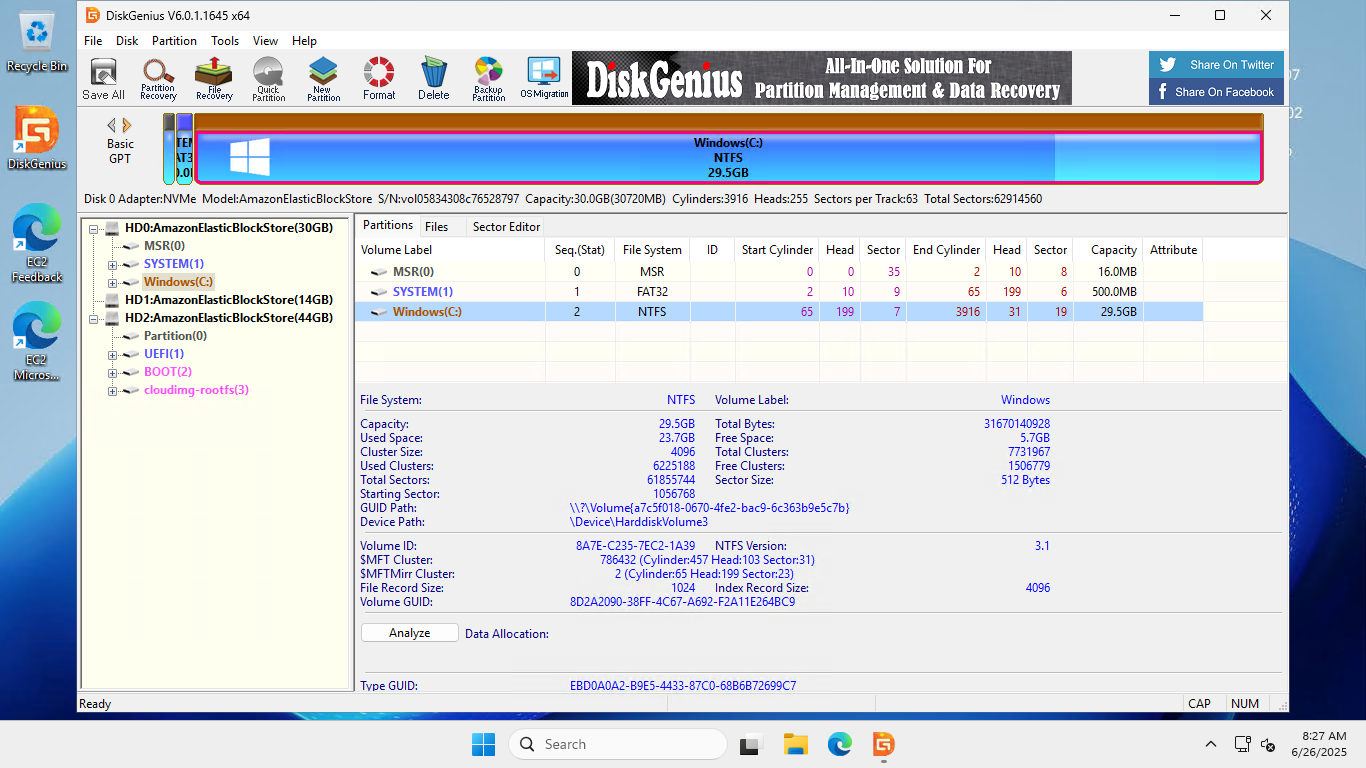
Task: Show hidden system tray icons
Action: (1211, 744)
